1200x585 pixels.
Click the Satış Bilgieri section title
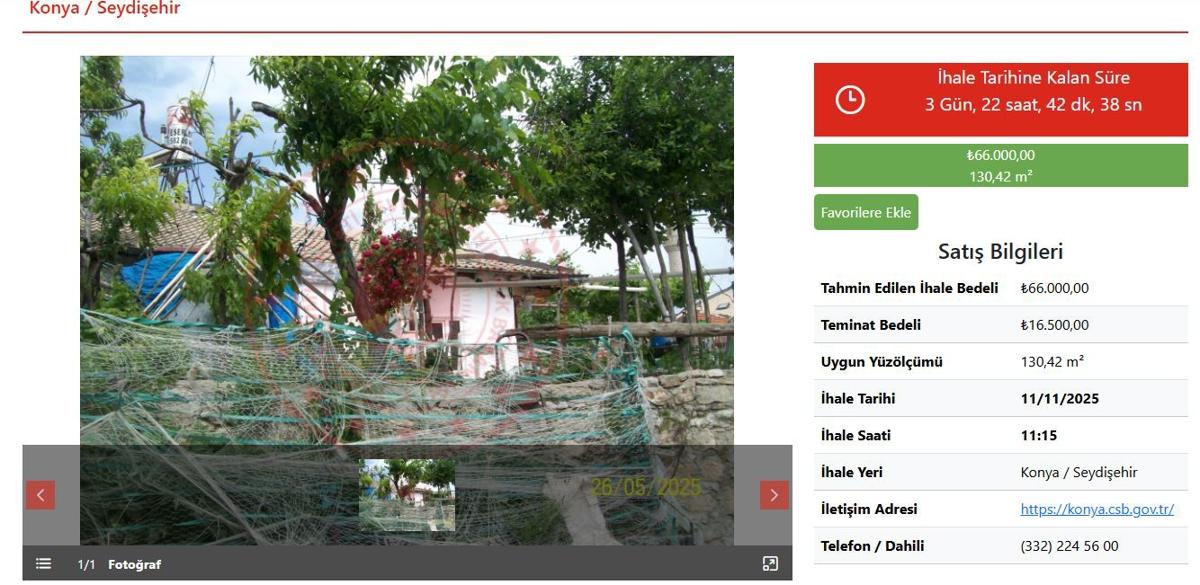(x=1000, y=252)
